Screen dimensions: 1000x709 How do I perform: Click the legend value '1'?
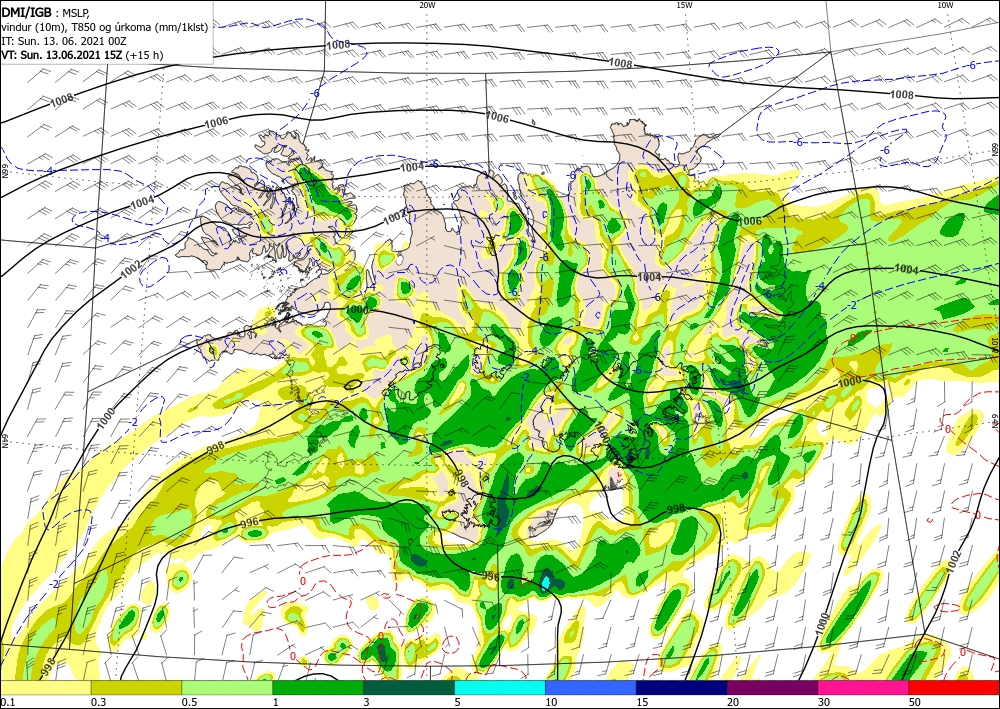pos(276,702)
